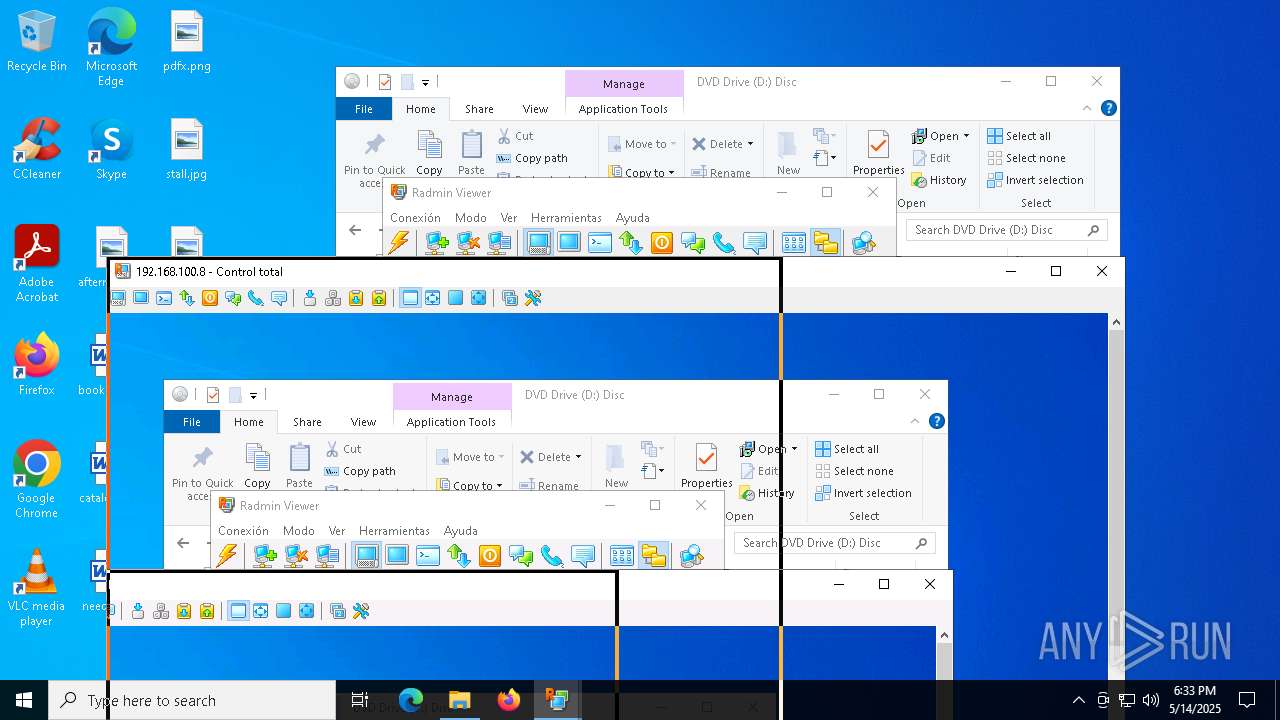Select Telnet mode icon in upper Radmin Viewer
The image size is (1280, 720).
point(600,242)
